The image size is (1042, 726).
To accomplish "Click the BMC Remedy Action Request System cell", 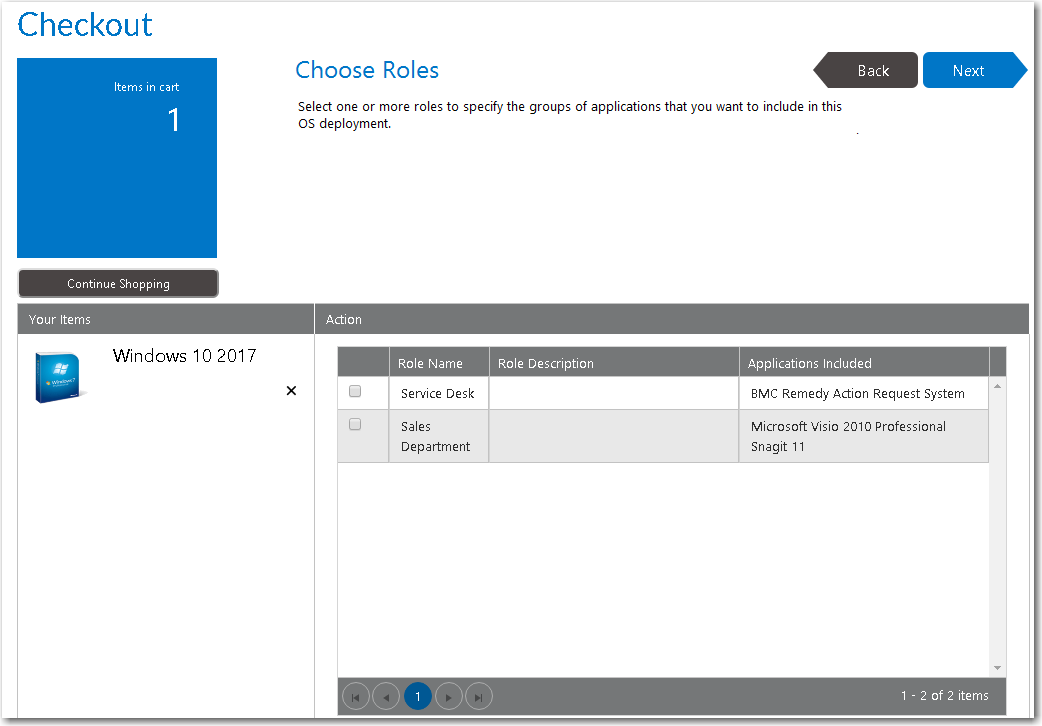I will (857, 393).
